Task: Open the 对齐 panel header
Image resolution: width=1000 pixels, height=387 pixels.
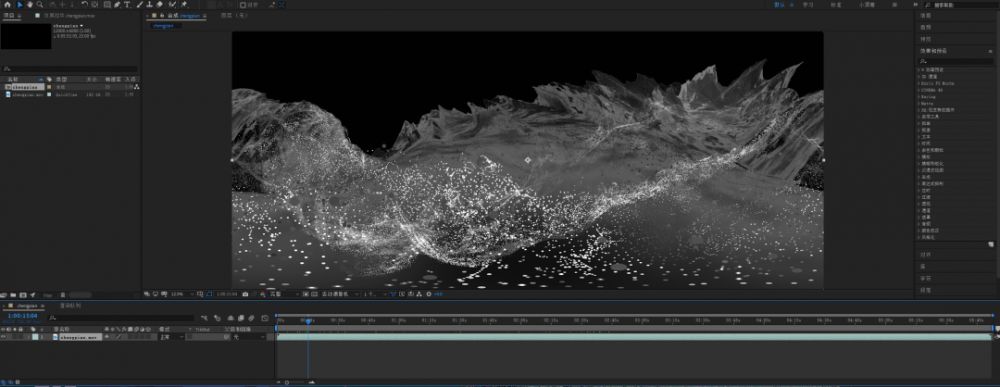Action: pos(927,254)
